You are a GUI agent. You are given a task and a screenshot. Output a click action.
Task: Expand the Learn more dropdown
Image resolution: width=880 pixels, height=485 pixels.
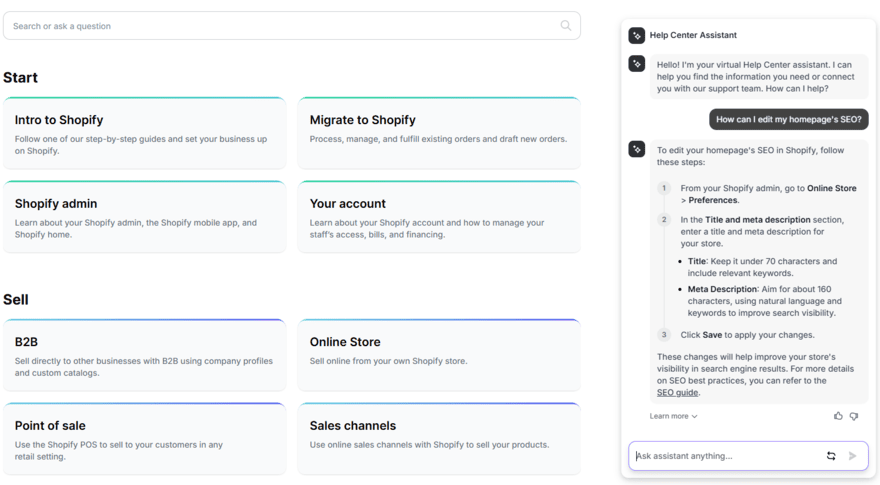[x=673, y=416]
